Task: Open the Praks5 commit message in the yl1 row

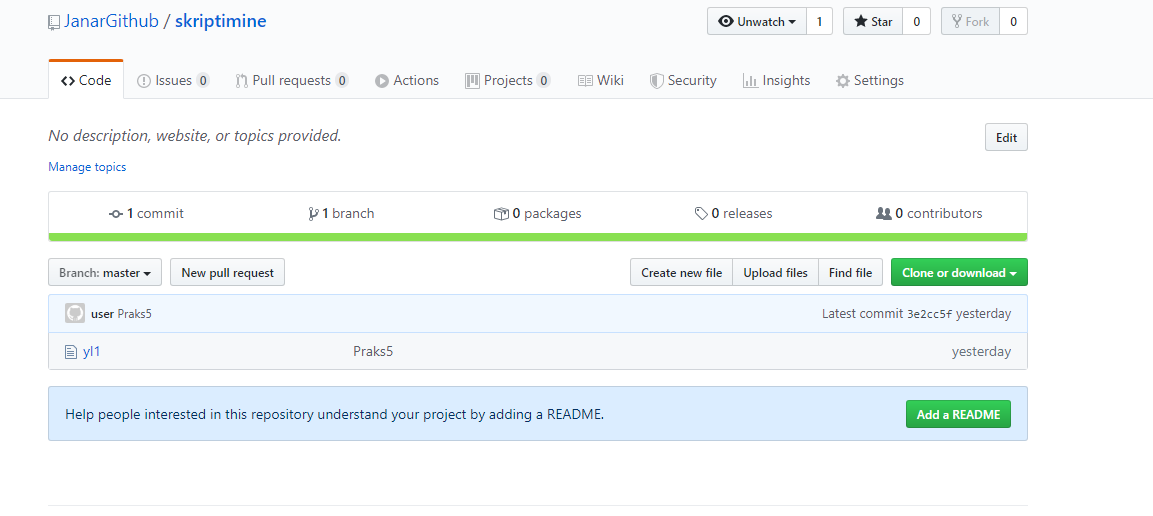Action: tap(373, 351)
